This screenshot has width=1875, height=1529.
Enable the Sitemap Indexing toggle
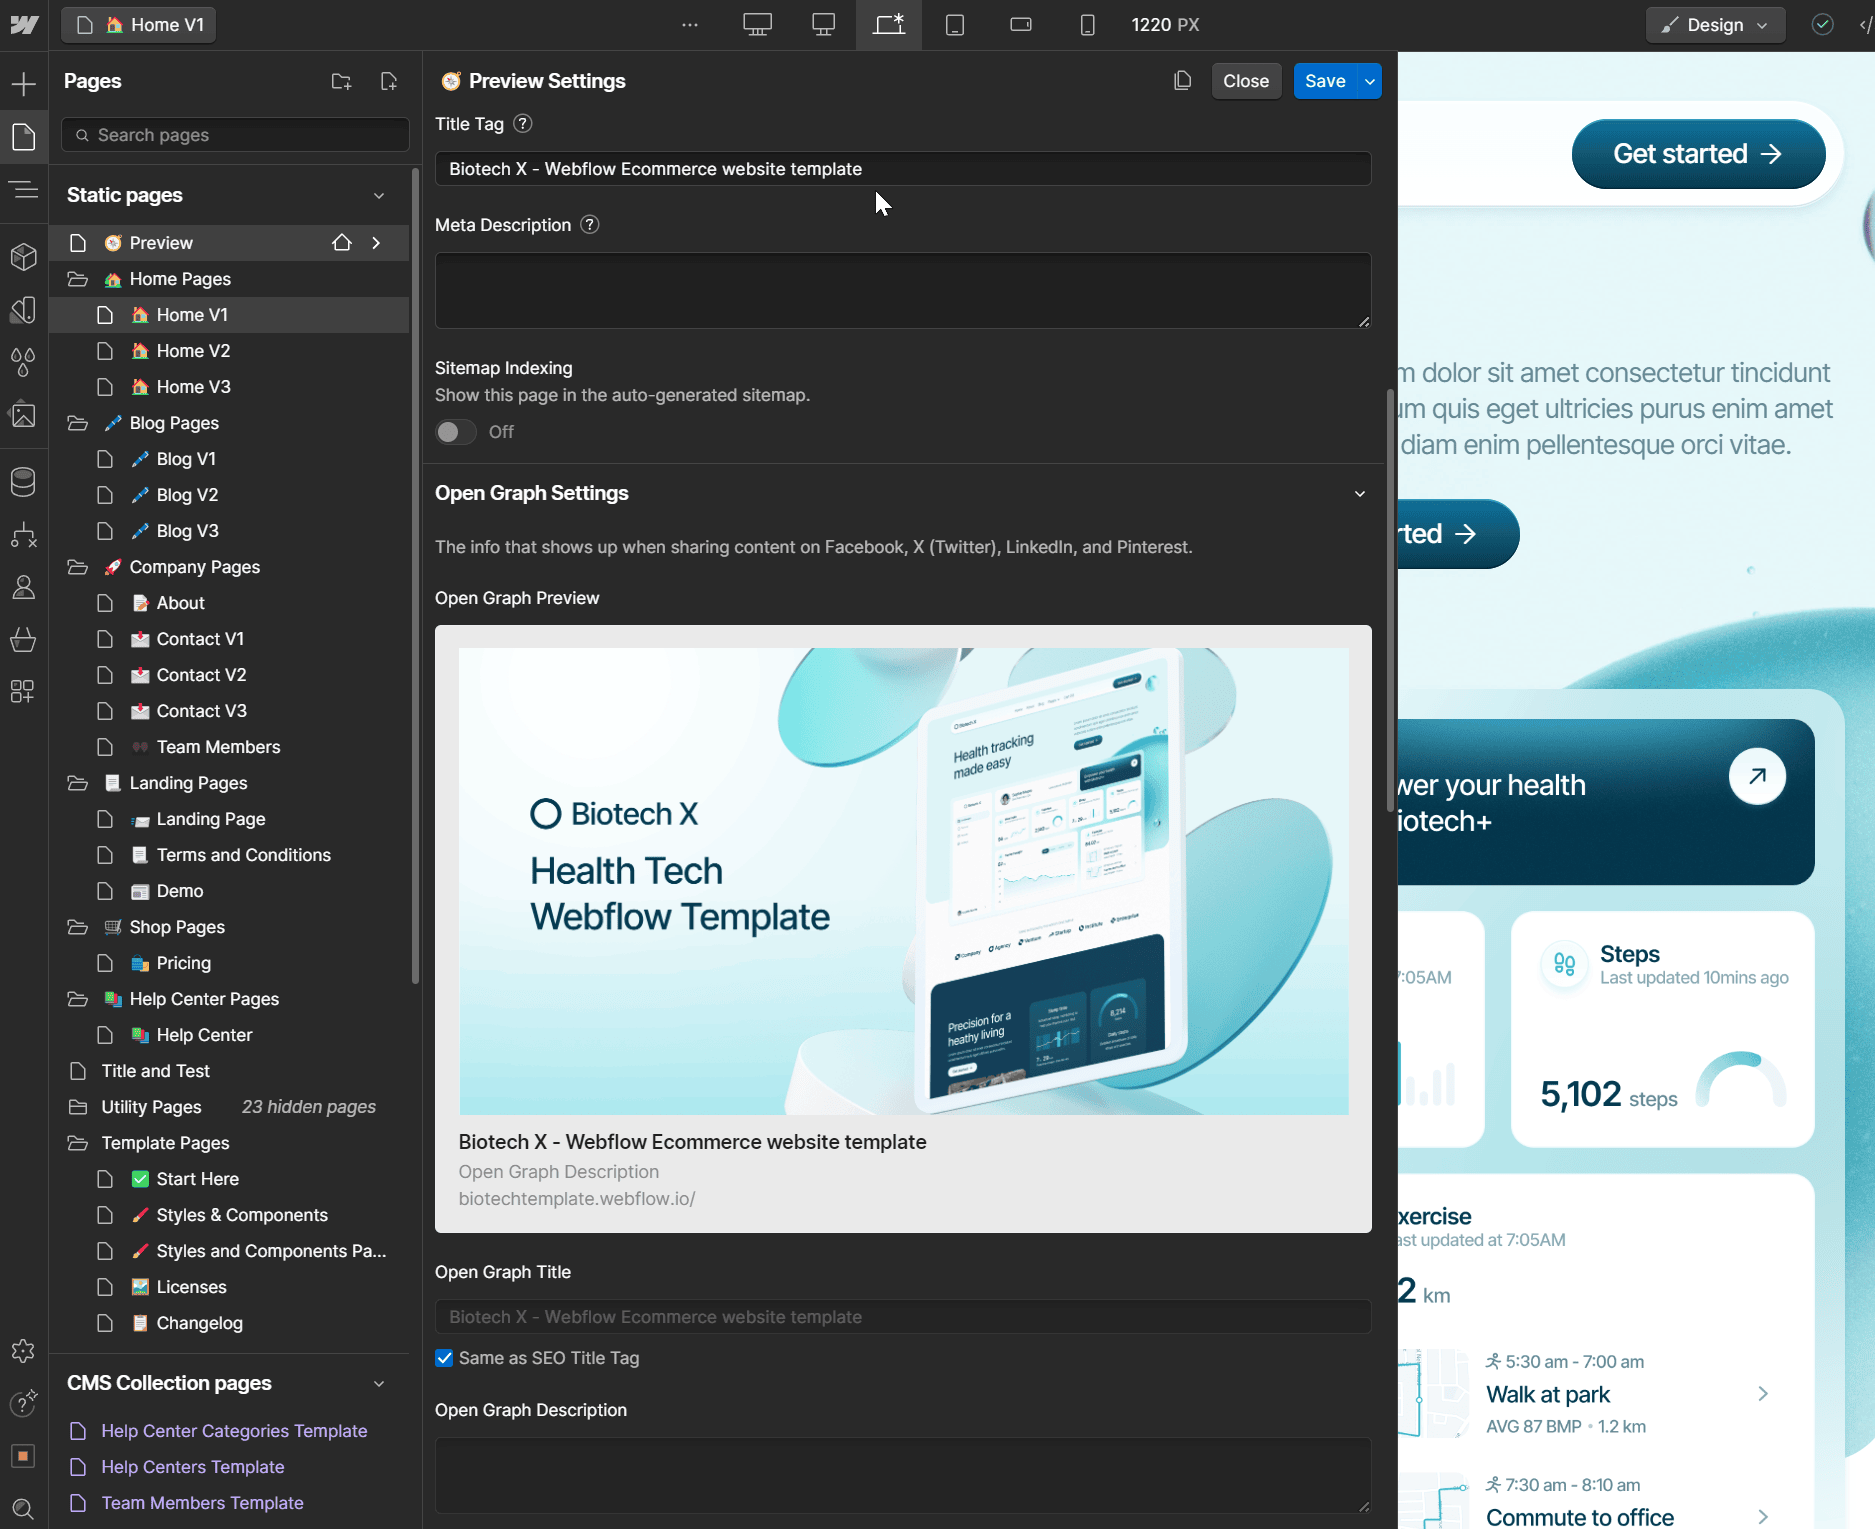[x=455, y=432]
